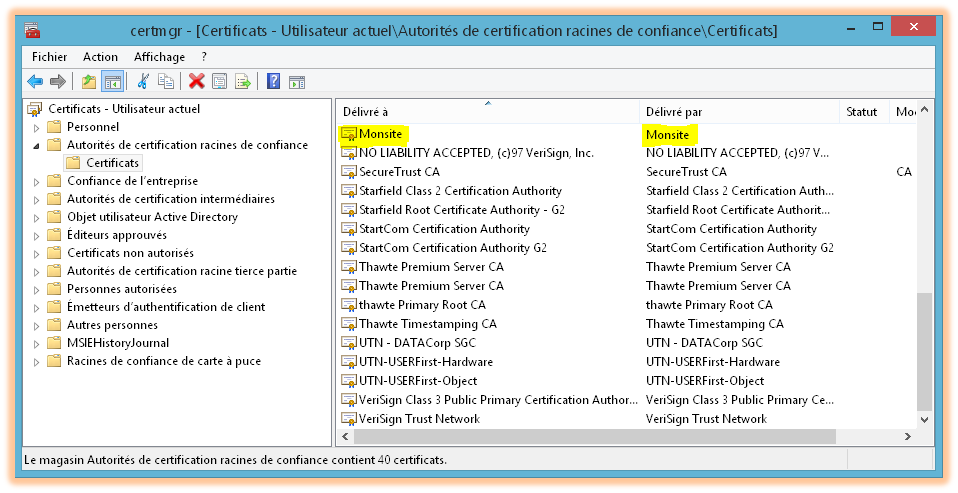
Task: Click certificate icon of Monsite row
Action: 349,134
